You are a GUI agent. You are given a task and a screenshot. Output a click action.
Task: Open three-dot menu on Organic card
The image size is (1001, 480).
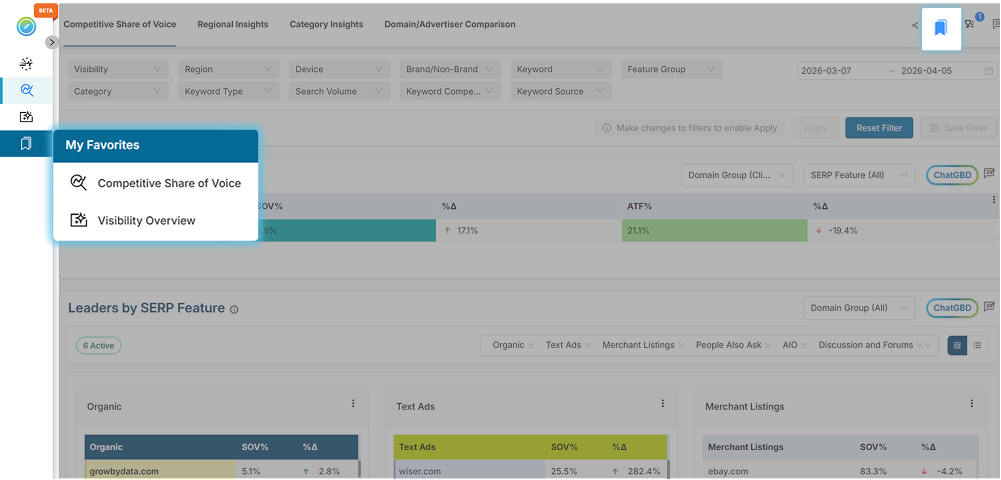point(353,404)
